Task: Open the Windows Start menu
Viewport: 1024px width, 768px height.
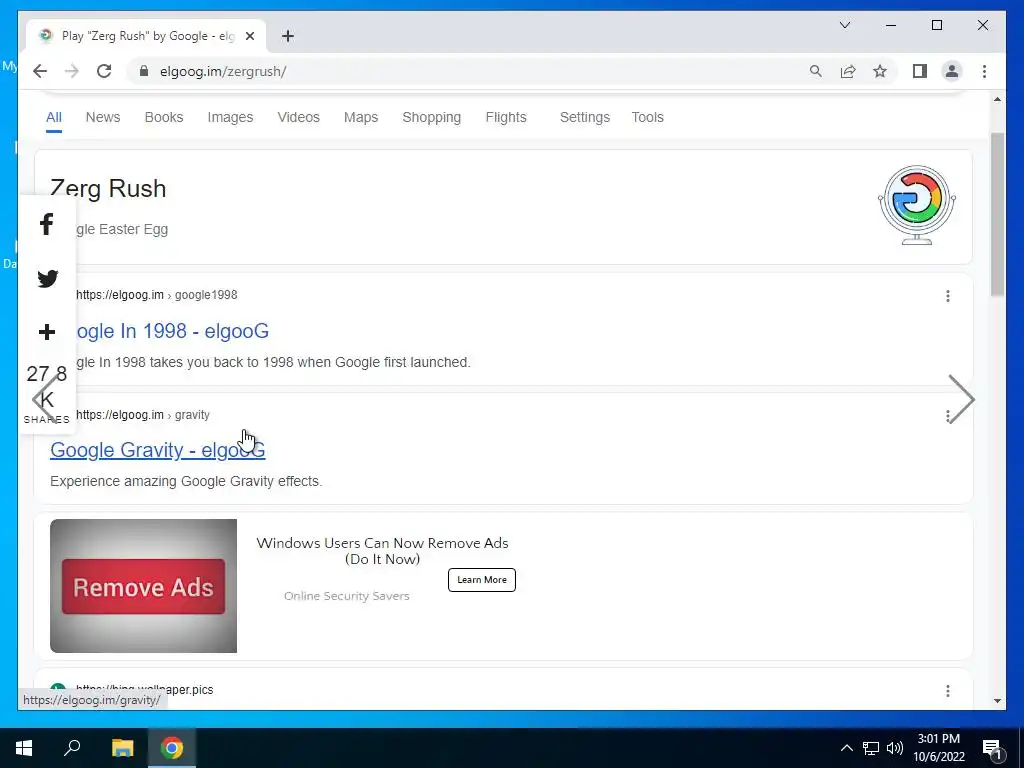Action: [24, 748]
